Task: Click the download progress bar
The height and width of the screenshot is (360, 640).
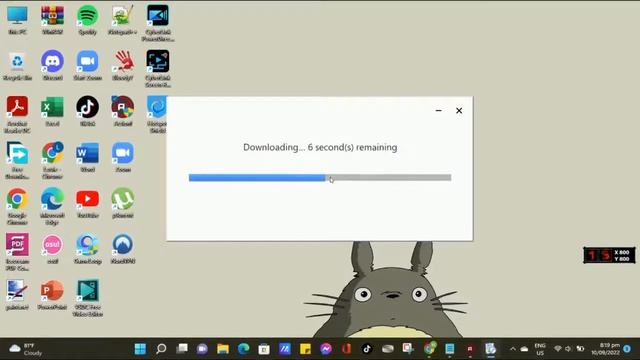Action: point(320,178)
